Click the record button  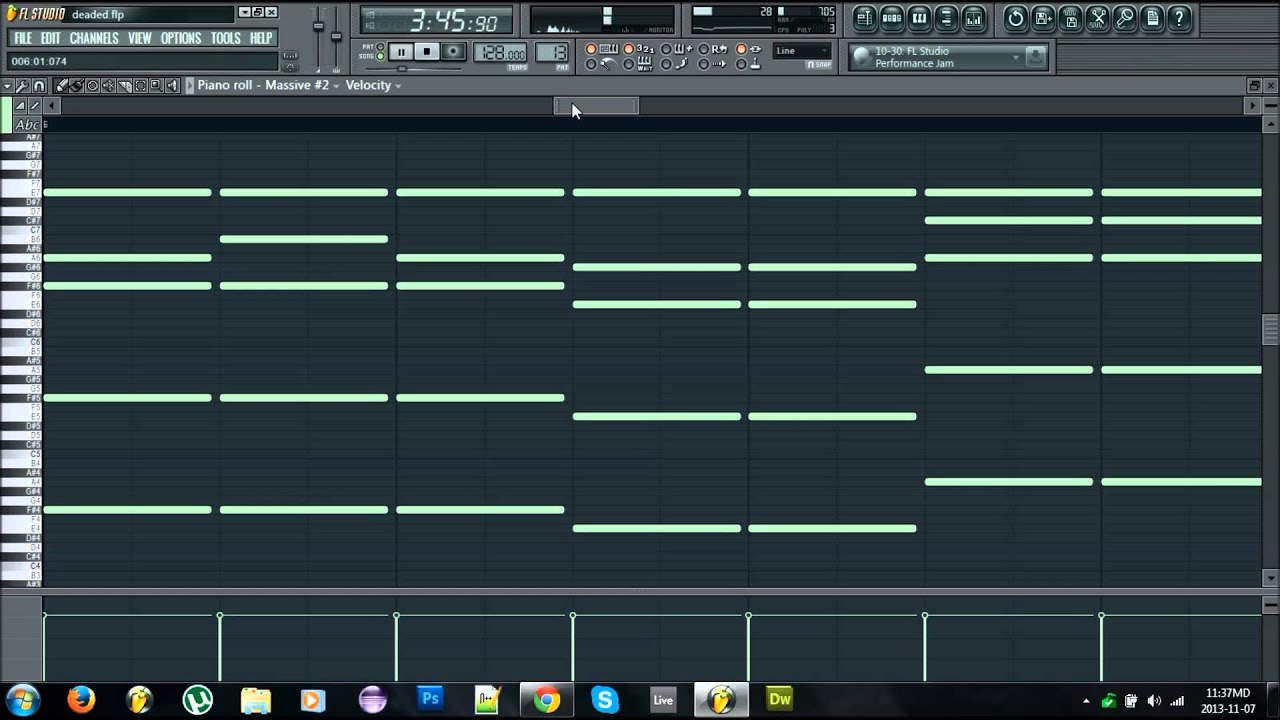coord(454,52)
